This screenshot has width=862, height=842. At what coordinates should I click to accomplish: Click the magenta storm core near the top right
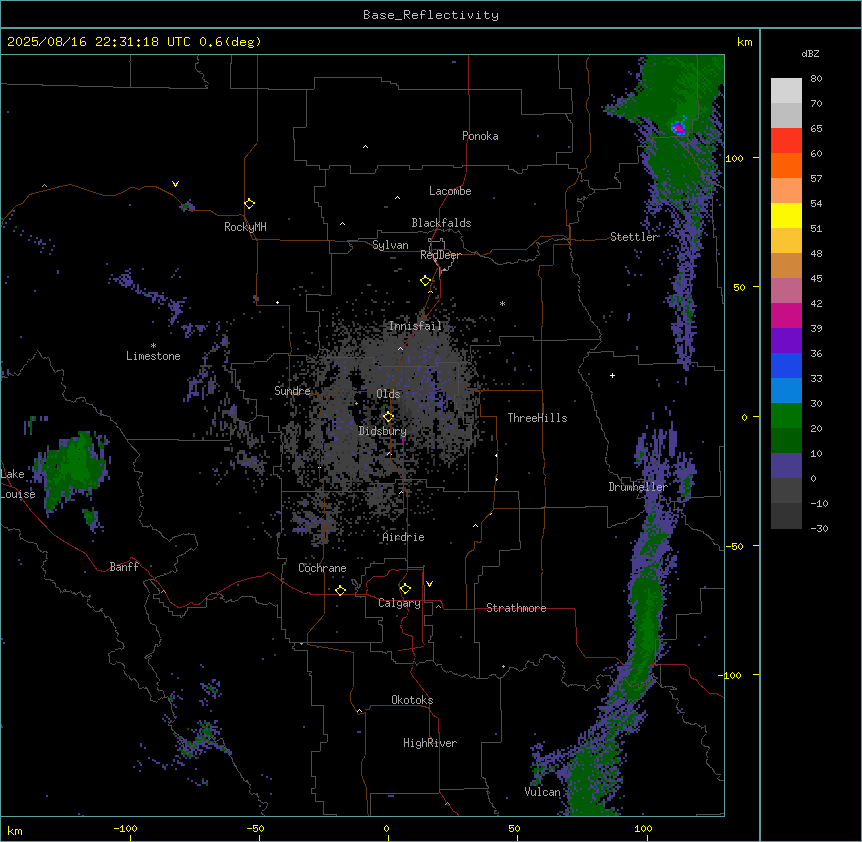(x=678, y=128)
